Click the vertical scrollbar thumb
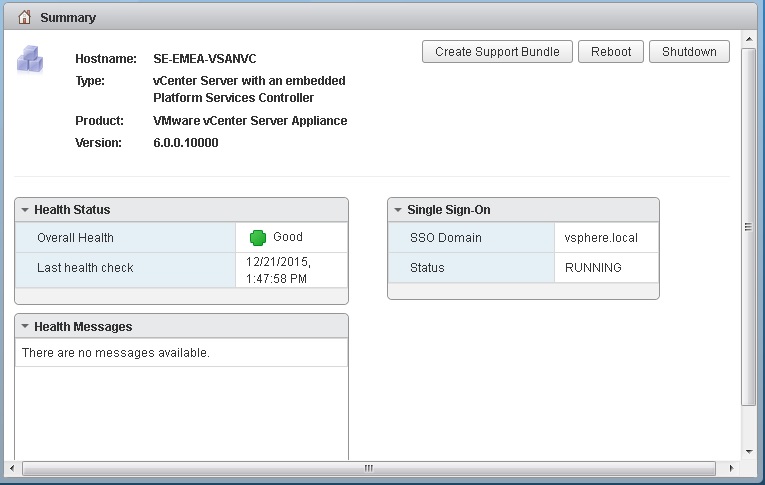Screen dimensions: 765x485 tap(748, 227)
